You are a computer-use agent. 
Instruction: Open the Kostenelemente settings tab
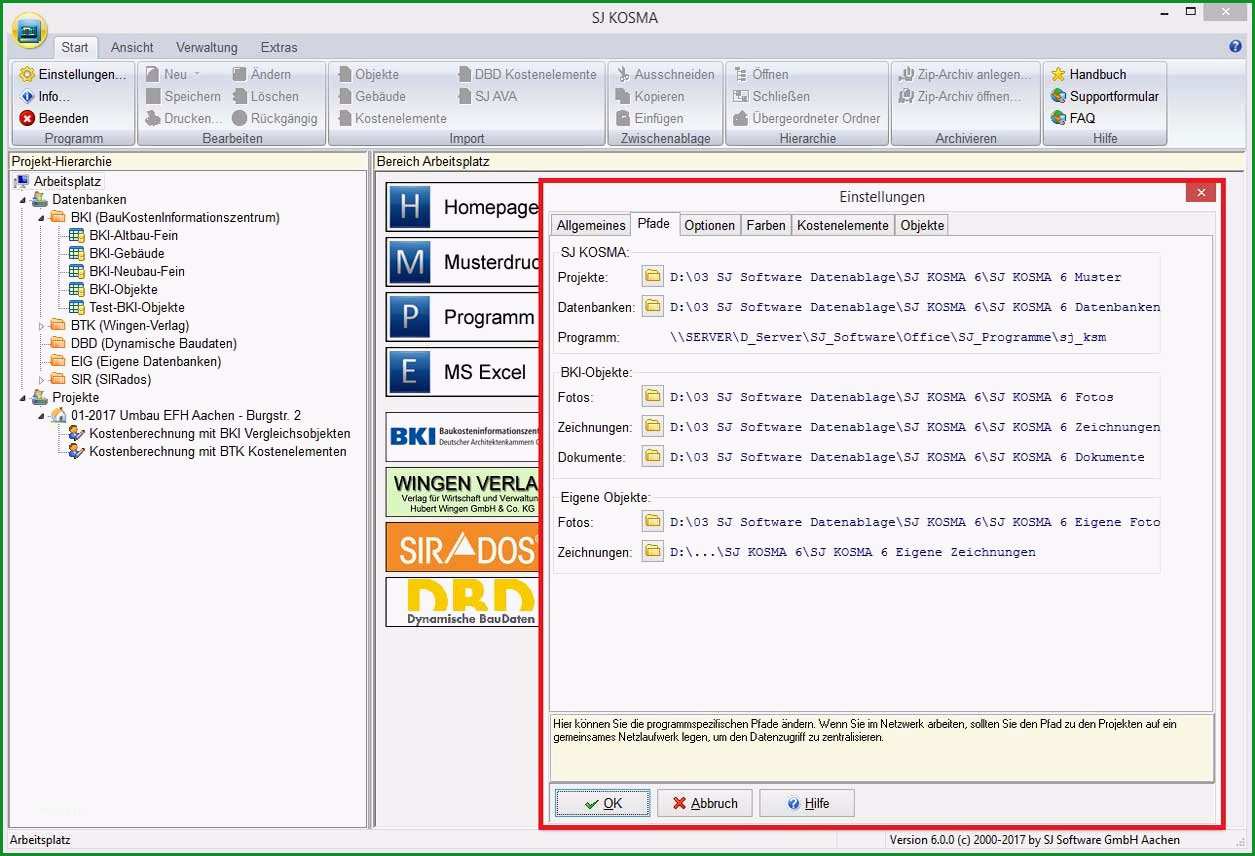point(843,225)
